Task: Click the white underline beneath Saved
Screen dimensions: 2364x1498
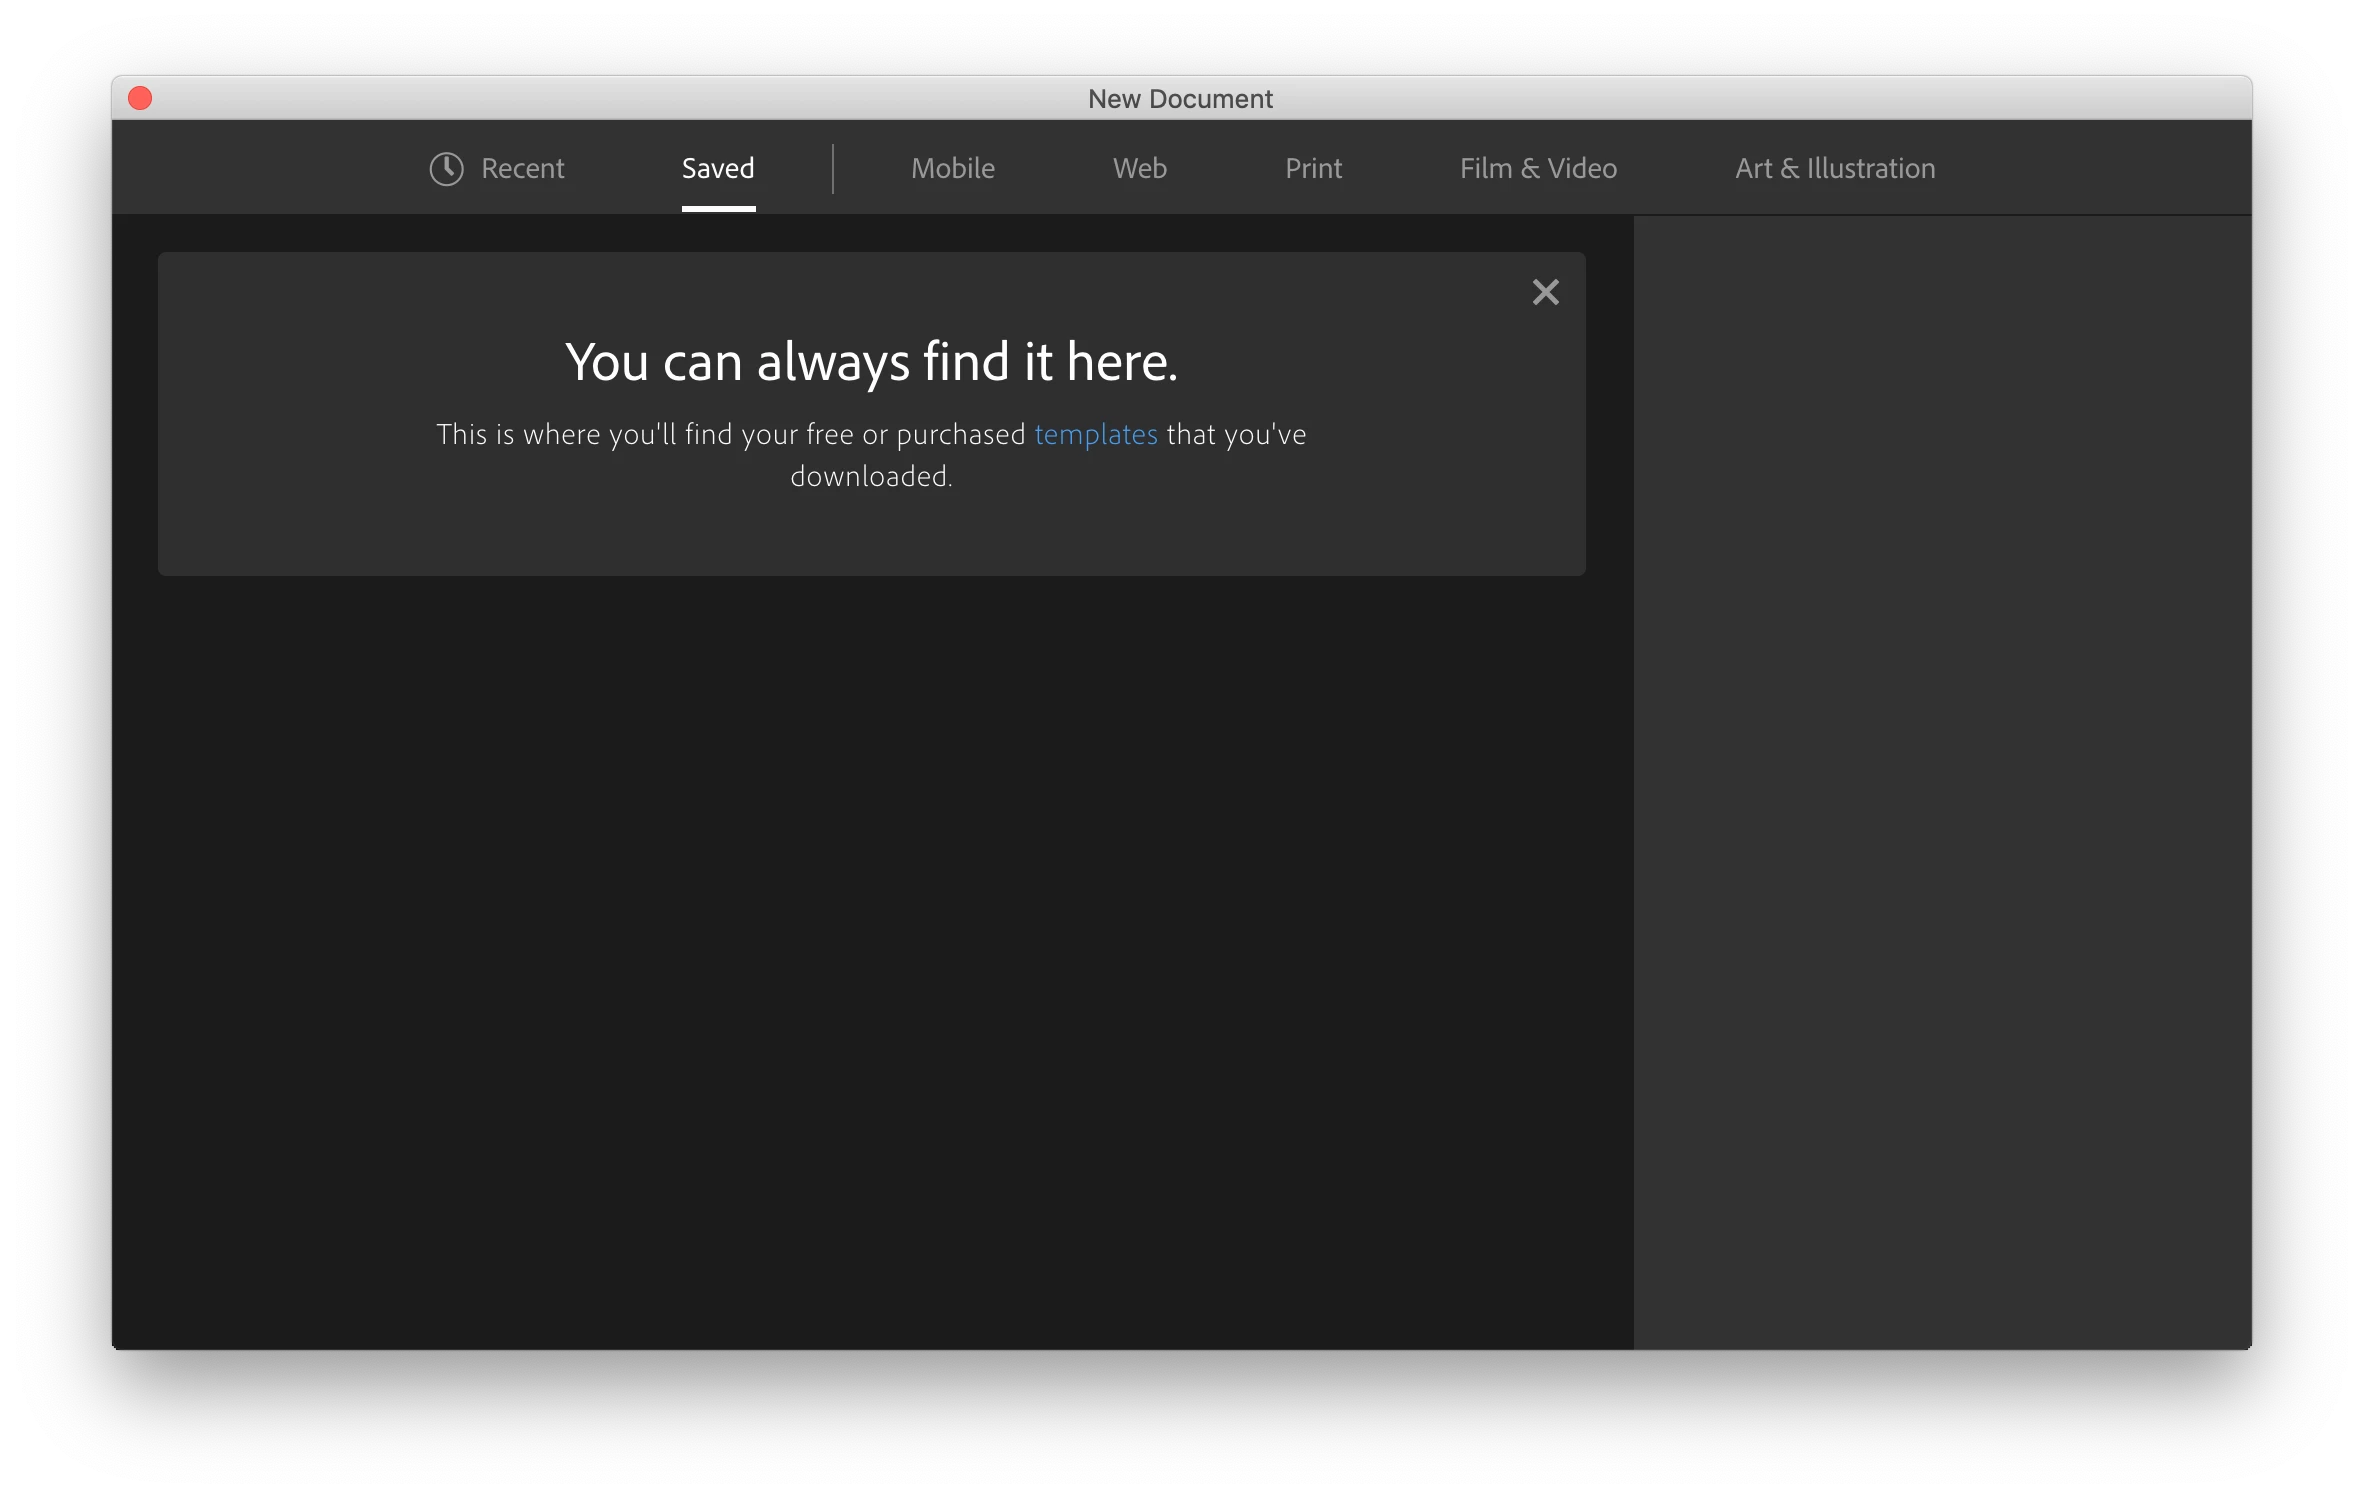Action: point(718,209)
